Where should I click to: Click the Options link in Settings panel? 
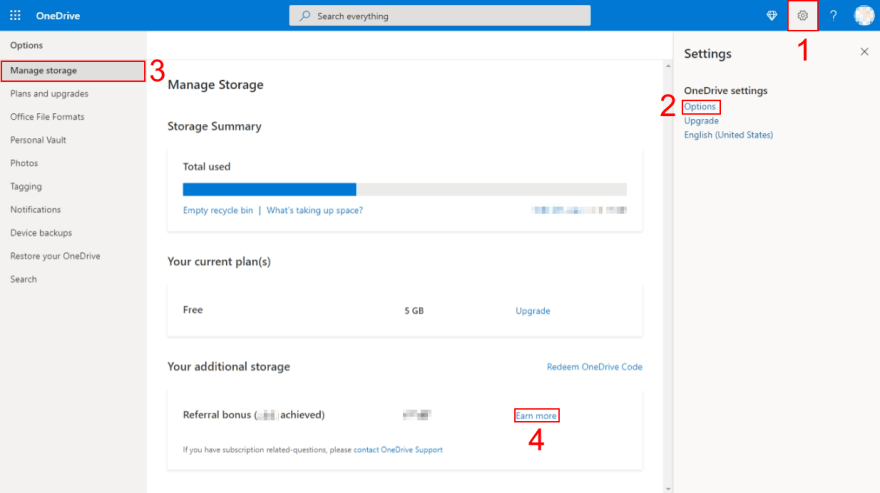700,107
